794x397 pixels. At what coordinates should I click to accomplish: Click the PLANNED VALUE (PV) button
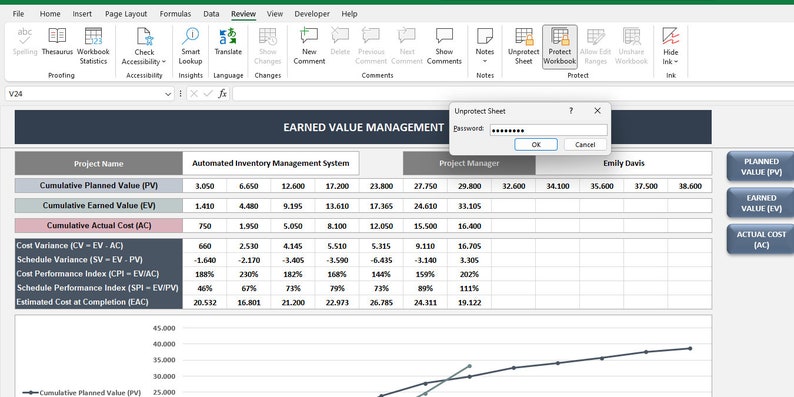tap(761, 167)
